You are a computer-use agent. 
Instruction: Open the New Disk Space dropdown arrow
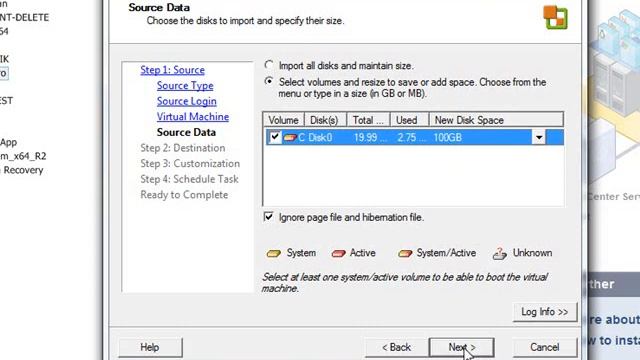click(539, 138)
